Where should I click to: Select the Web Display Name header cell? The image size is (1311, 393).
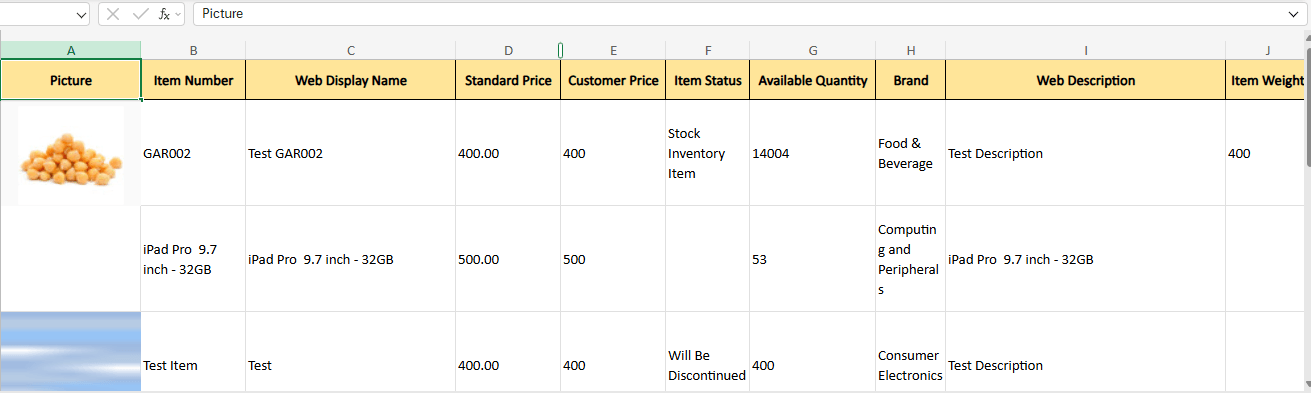(x=350, y=80)
